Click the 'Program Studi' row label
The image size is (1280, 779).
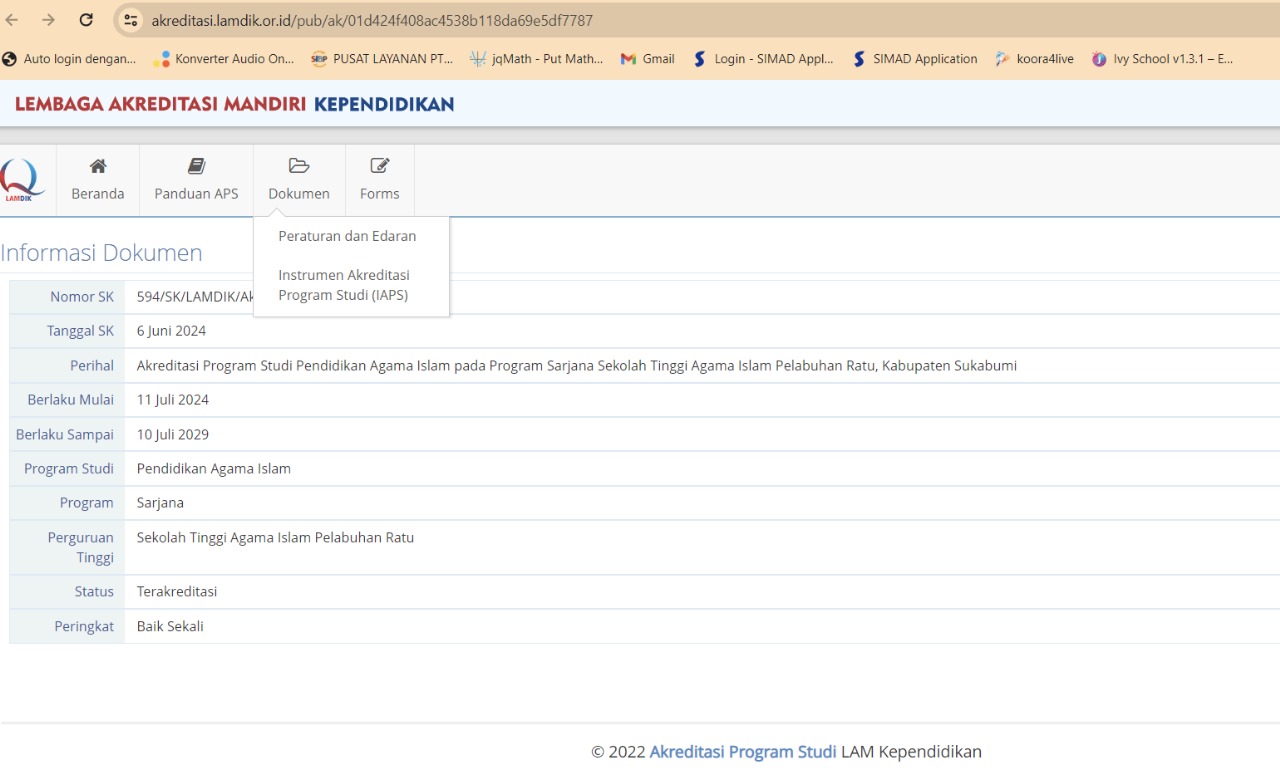pos(69,469)
